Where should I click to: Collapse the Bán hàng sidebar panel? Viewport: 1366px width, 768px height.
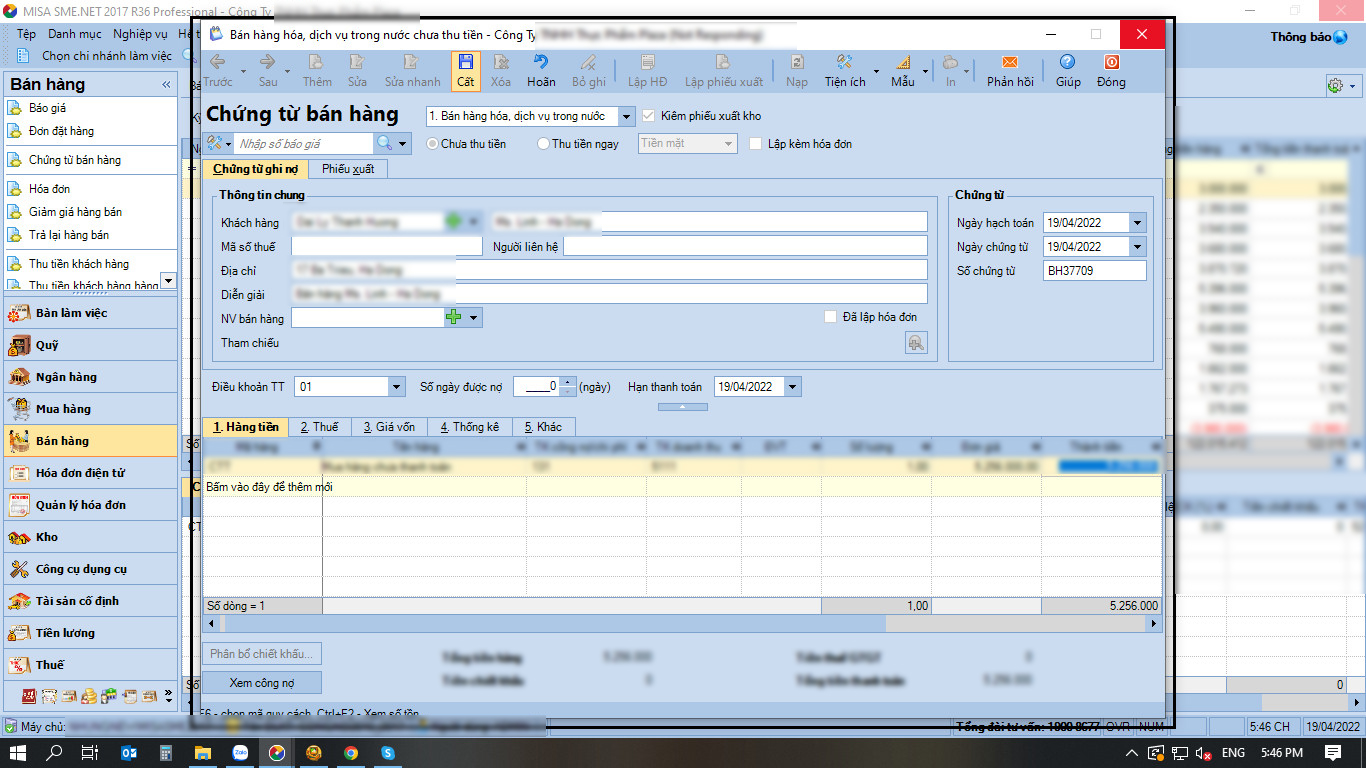(166, 85)
